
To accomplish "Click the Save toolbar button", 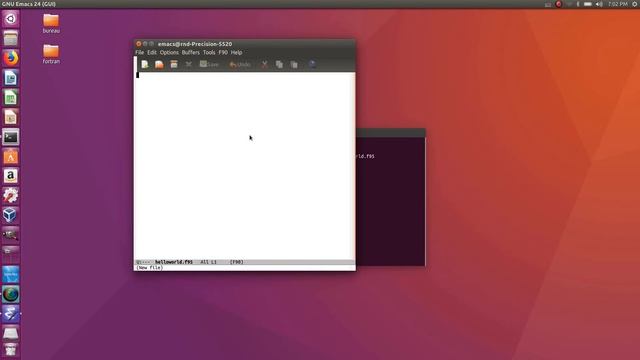I will click(209, 64).
